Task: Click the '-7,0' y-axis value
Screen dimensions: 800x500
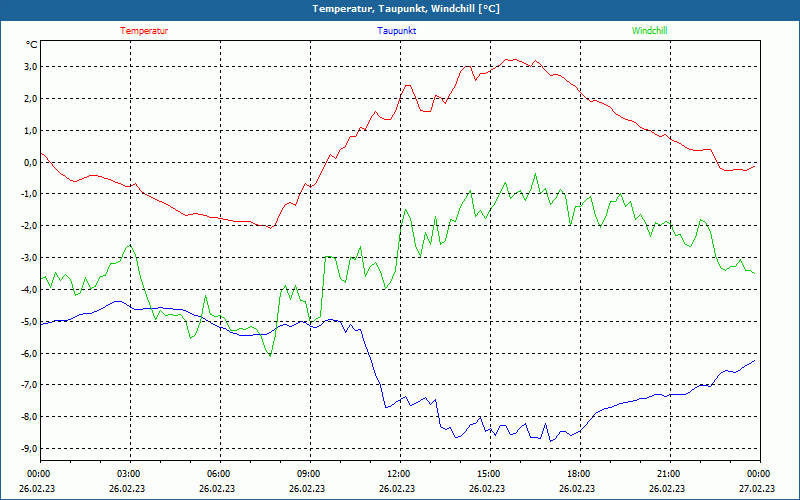Action: click(29, 385)
